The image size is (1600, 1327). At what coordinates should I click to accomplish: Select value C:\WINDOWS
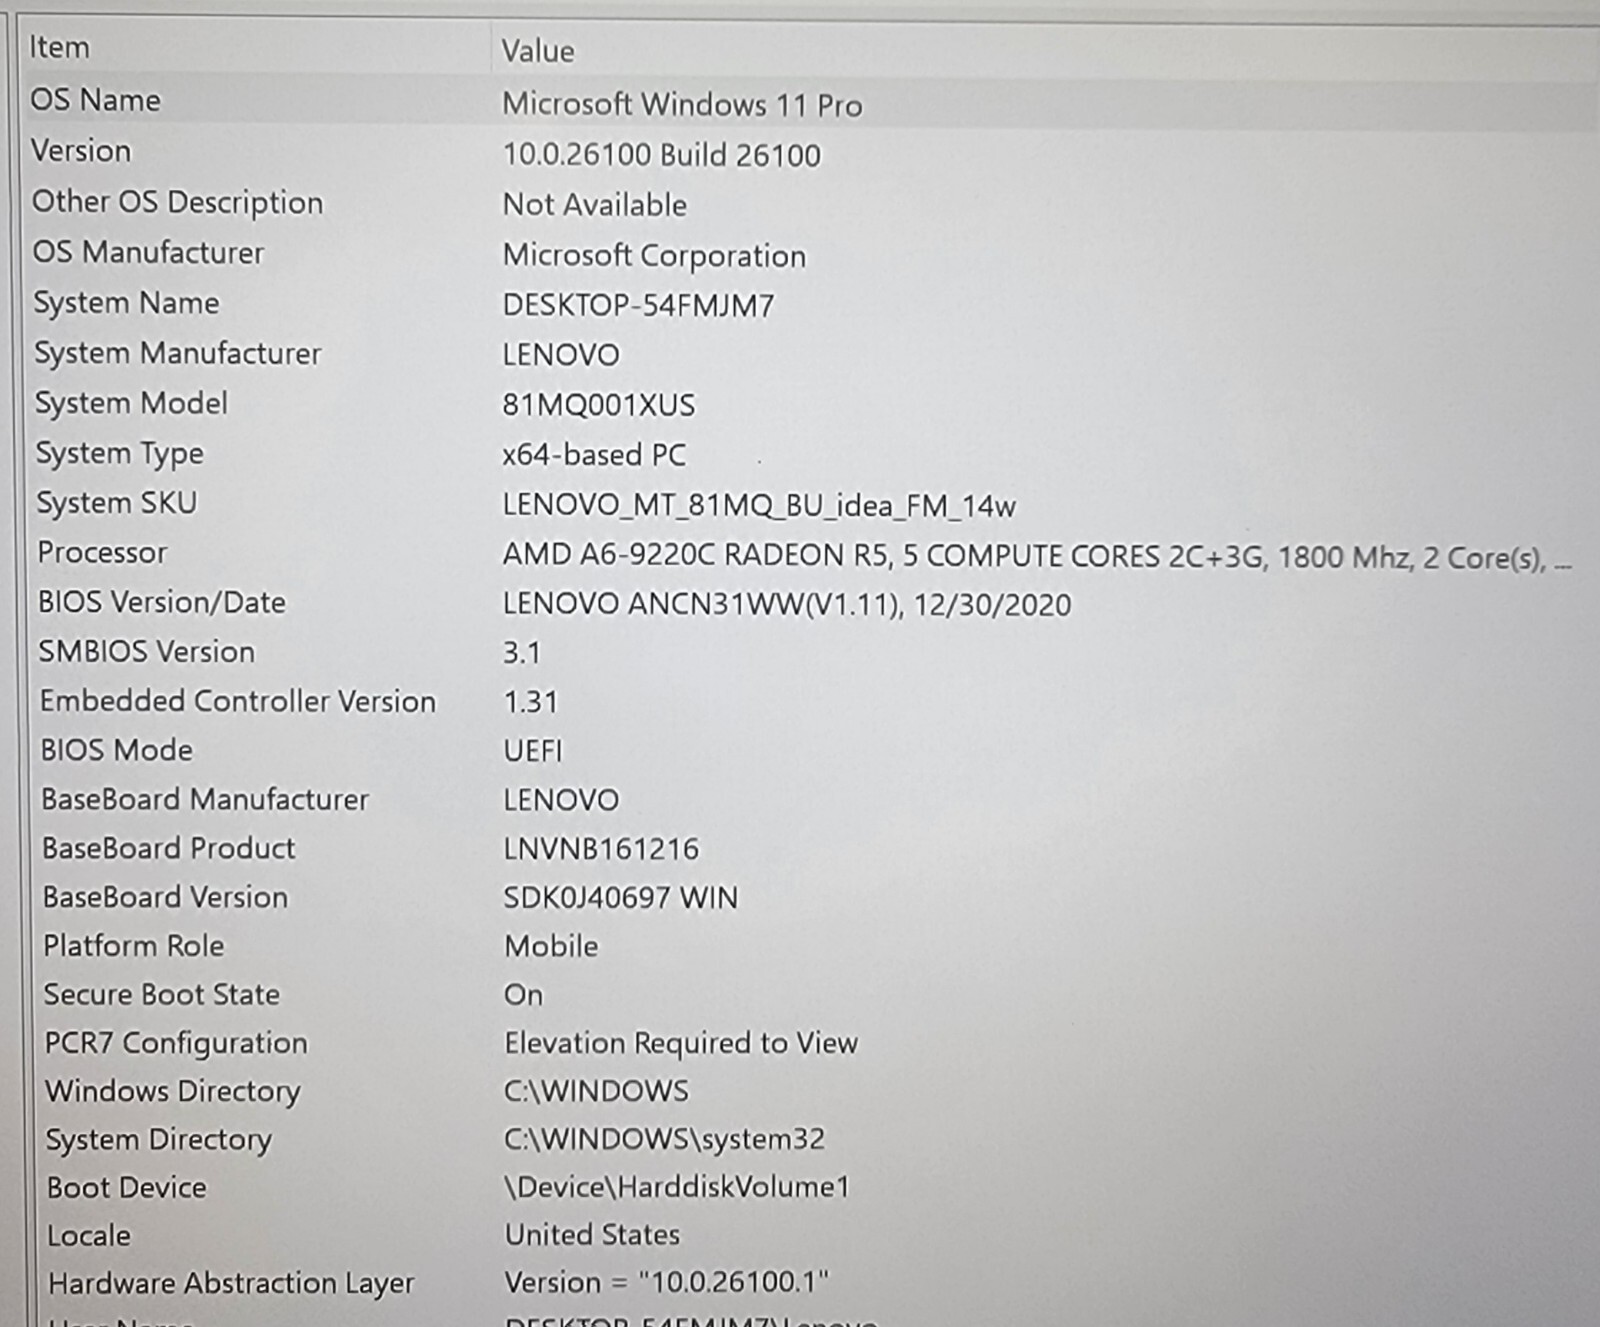(x=597, y=1090)
